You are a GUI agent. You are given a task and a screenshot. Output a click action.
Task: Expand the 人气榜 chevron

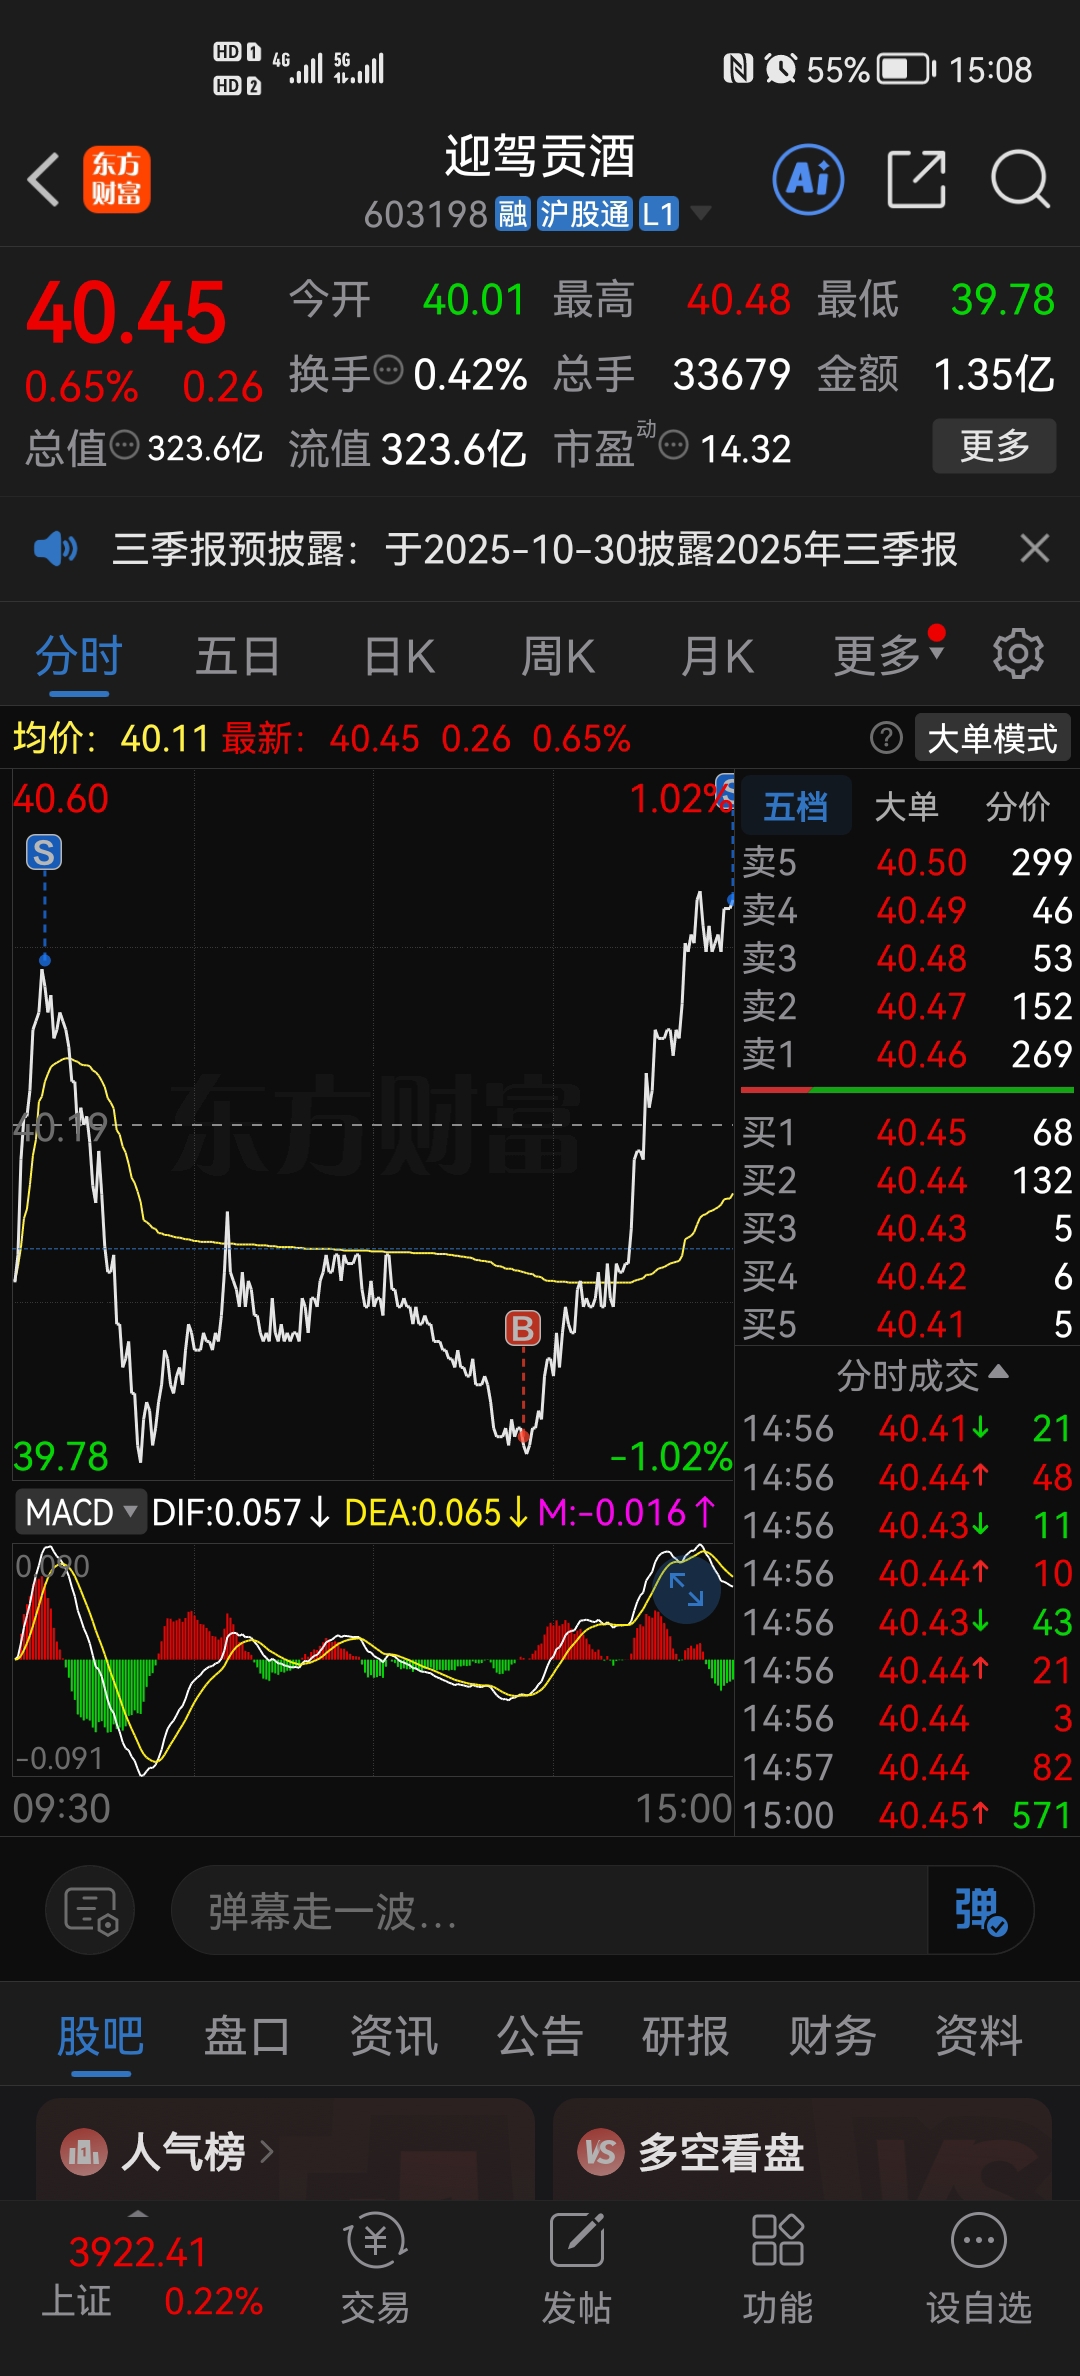tap(267, 2152)
